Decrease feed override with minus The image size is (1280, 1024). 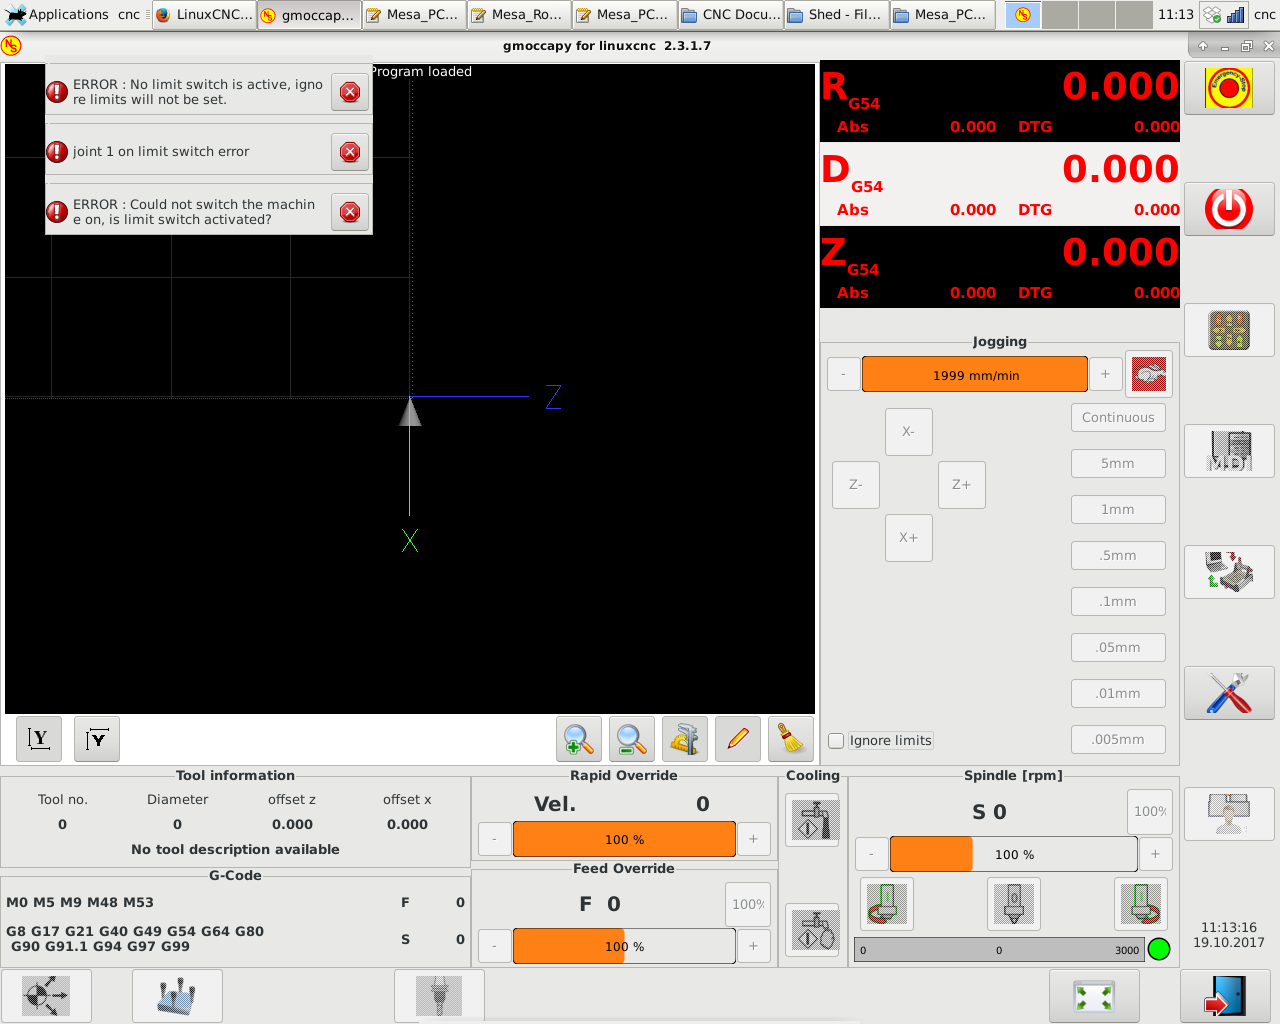(495, 946)
